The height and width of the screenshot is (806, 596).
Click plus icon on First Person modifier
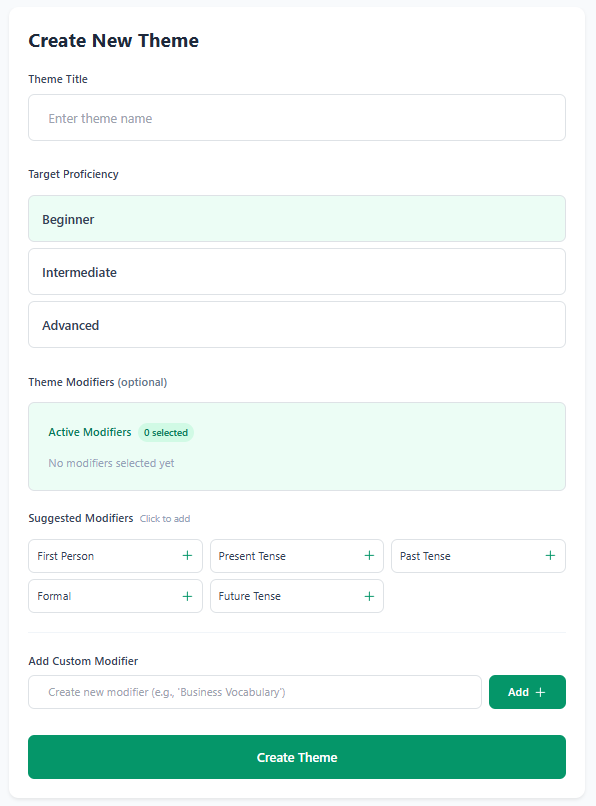187,556
